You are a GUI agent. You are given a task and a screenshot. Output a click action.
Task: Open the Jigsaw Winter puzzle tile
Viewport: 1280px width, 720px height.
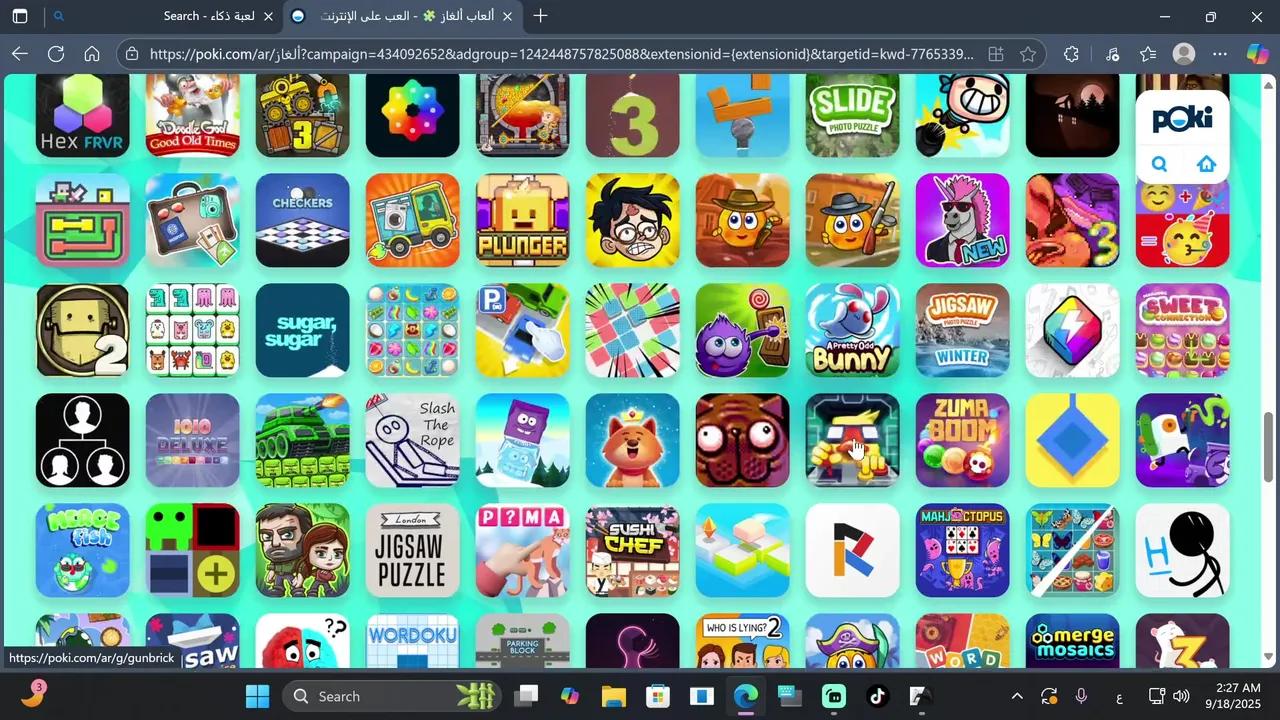pyautogui.click(x=962, y=330)
